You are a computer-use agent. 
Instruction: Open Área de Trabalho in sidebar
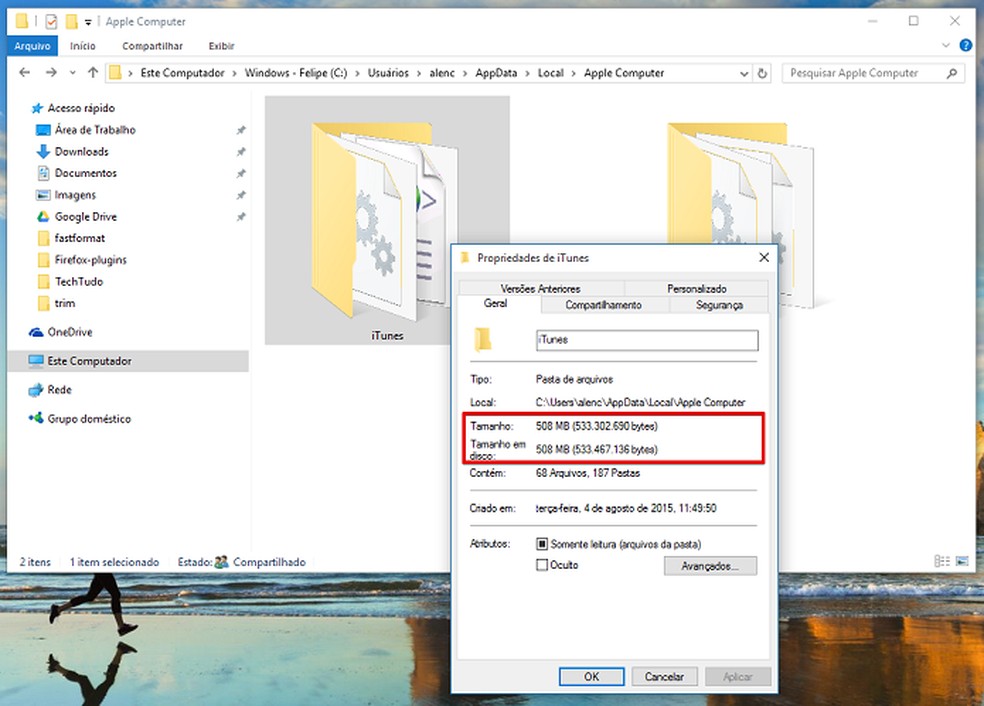(x=95, y=130)
